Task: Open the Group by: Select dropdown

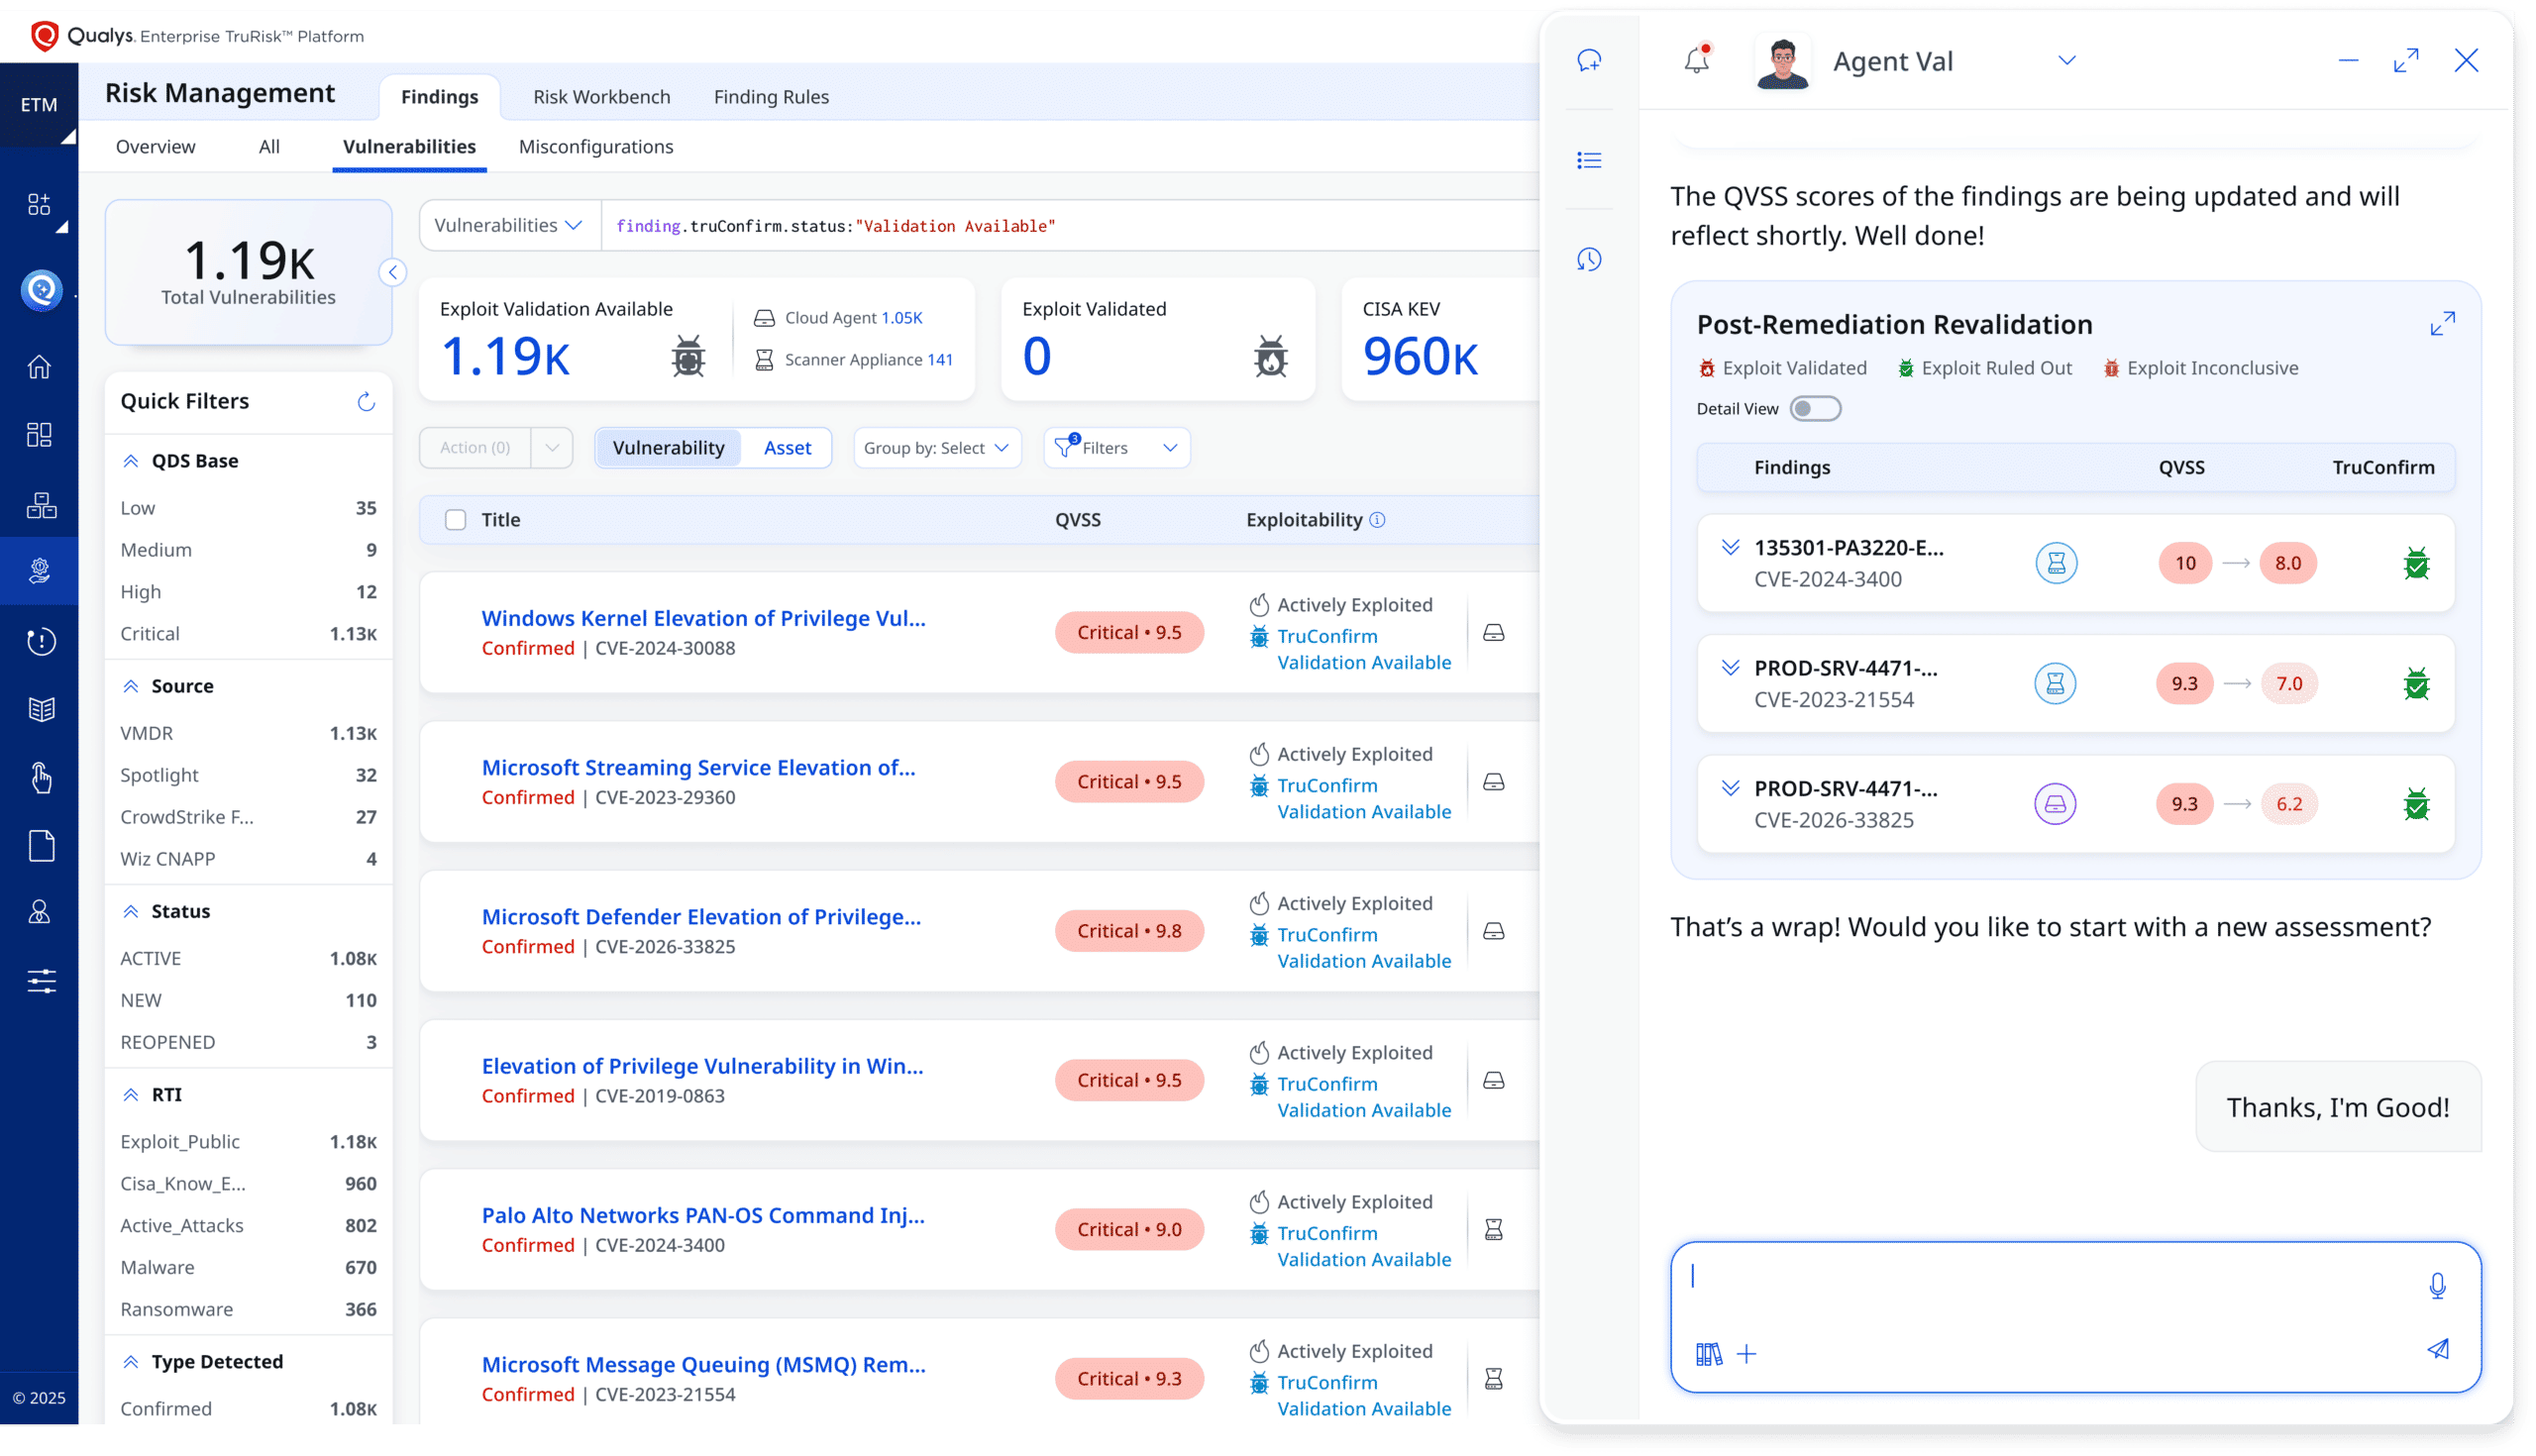Action: (936, 448)
